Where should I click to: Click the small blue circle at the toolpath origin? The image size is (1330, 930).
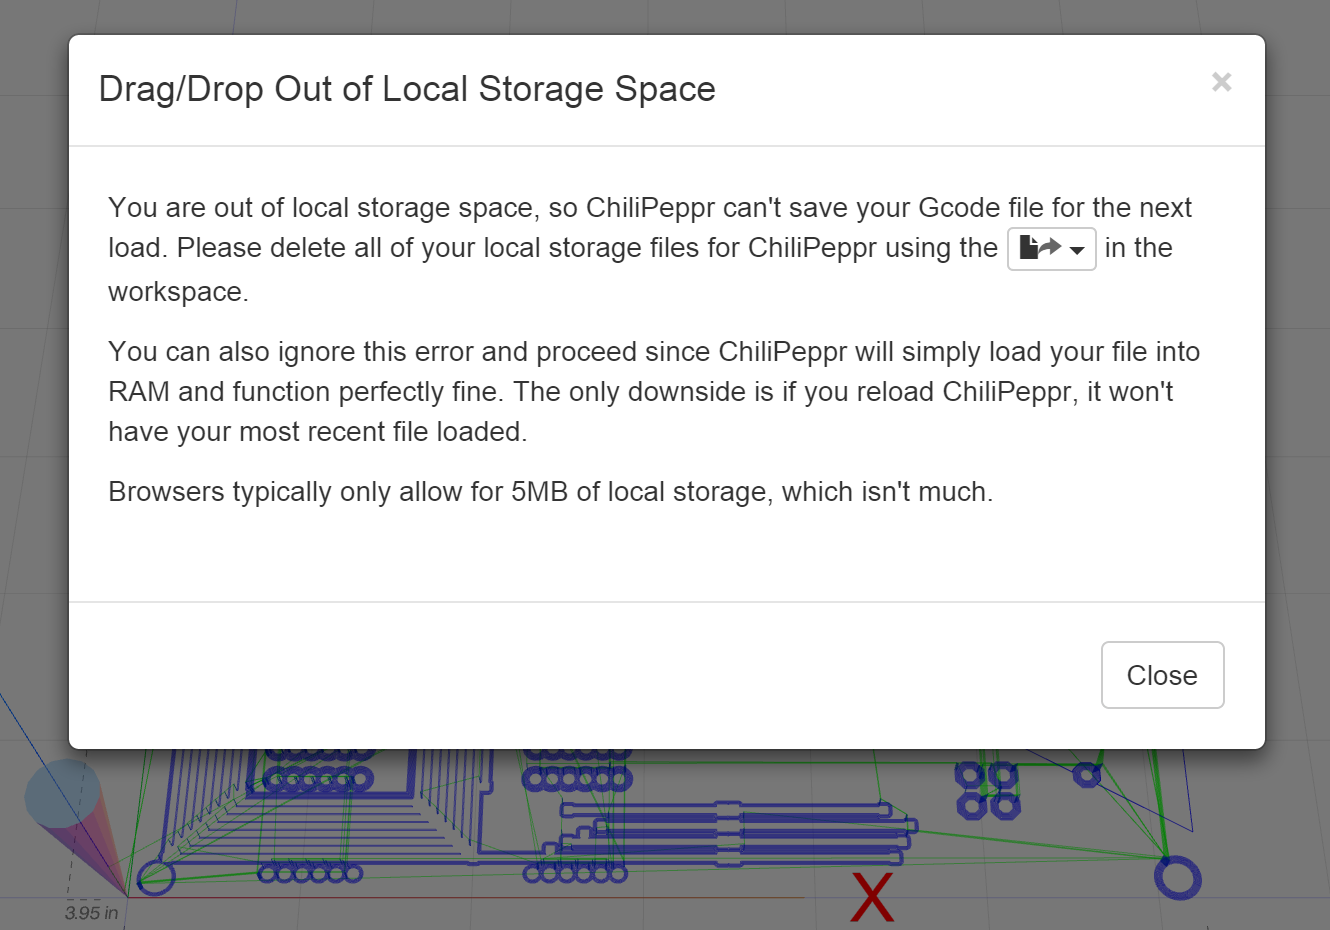coord(155,877)
